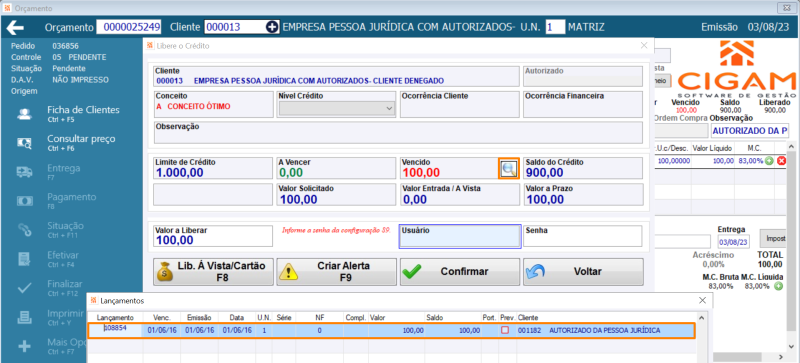Click the Orçamento number field 0000025249
The height and width of the screenshot is (363, 800).
pyautogui.click(x=129, y=27)
